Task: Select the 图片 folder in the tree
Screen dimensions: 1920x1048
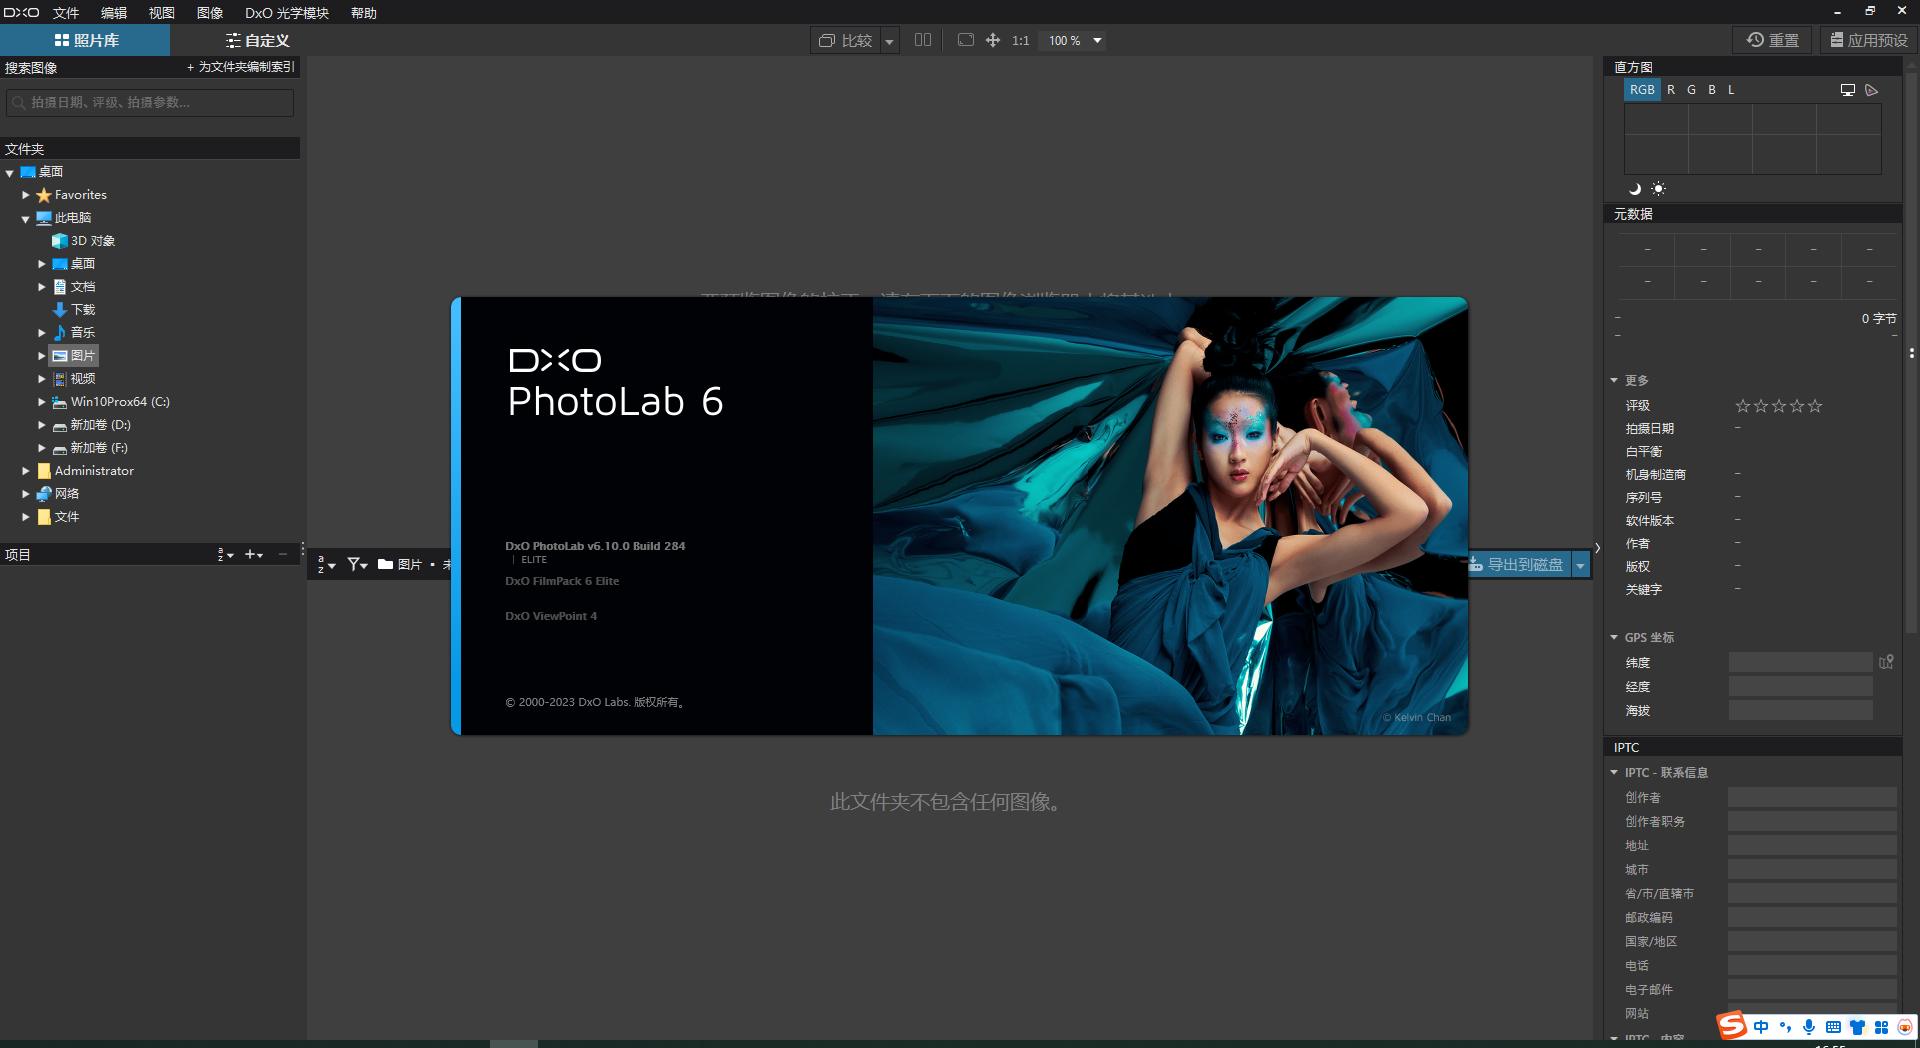Action: [74, 356]
